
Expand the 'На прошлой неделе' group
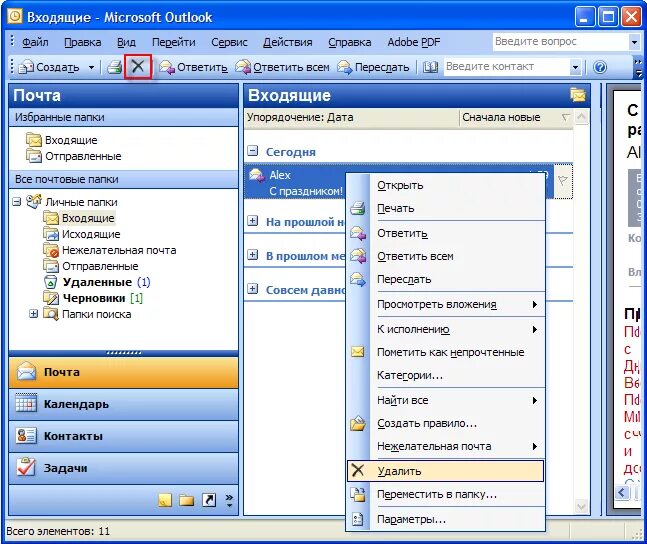click(253, 221)
